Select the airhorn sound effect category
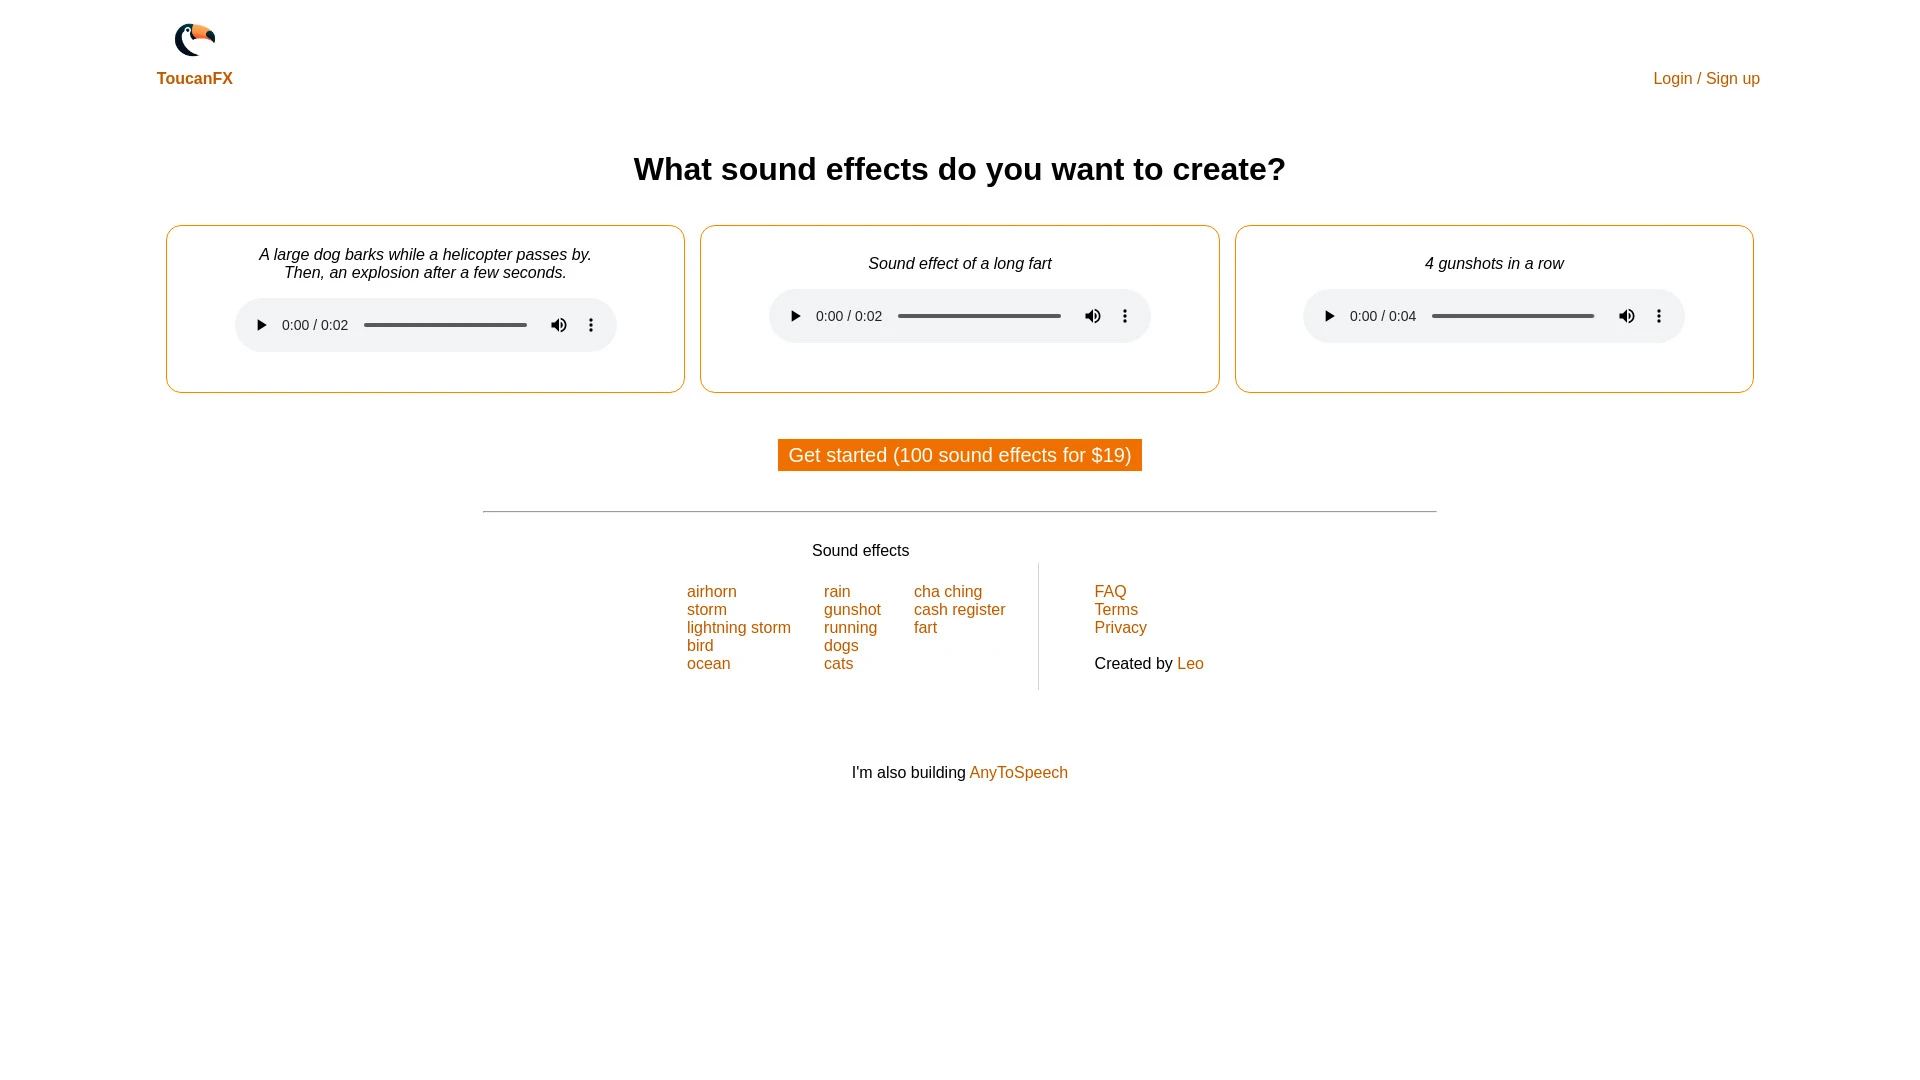The height and width of the screenshot is (1080, 1920). [711, 591]
